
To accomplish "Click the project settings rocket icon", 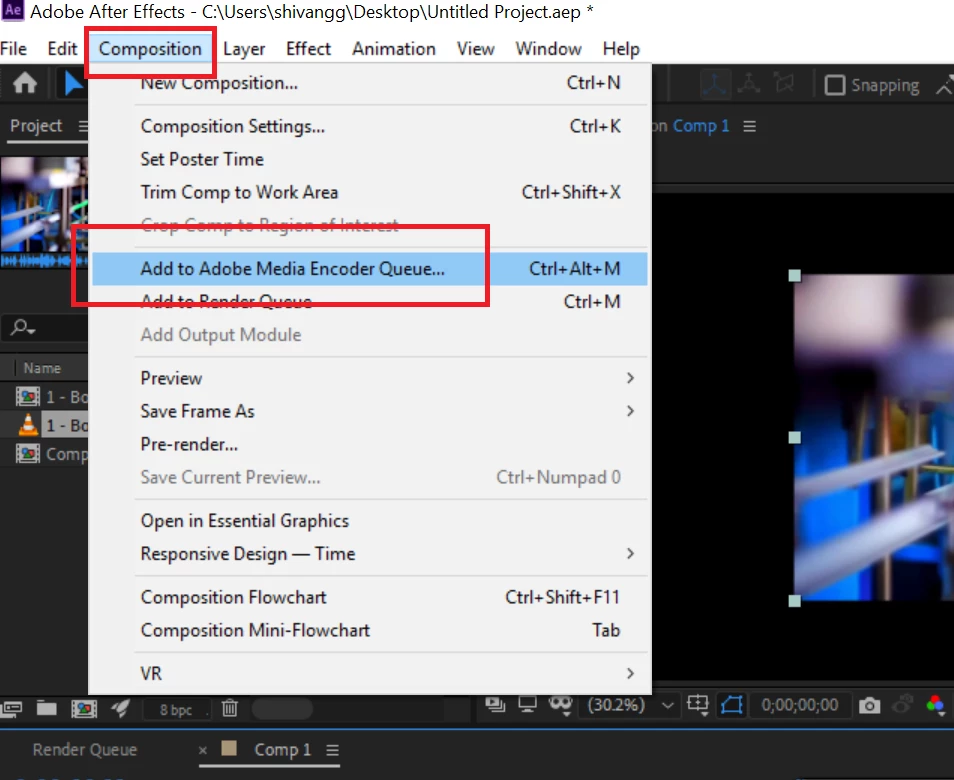I will [120, 708].
